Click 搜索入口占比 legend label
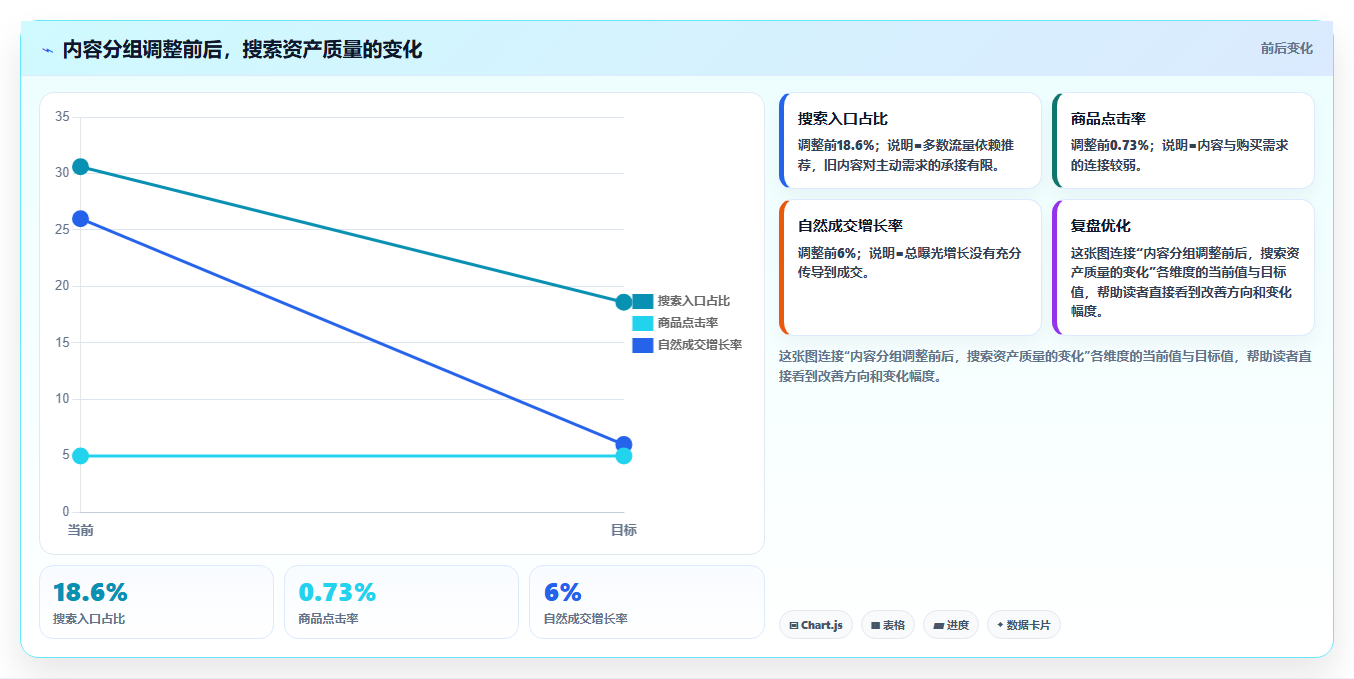Viewport: 1354px width, 679px height. click(x=693, y=301)
